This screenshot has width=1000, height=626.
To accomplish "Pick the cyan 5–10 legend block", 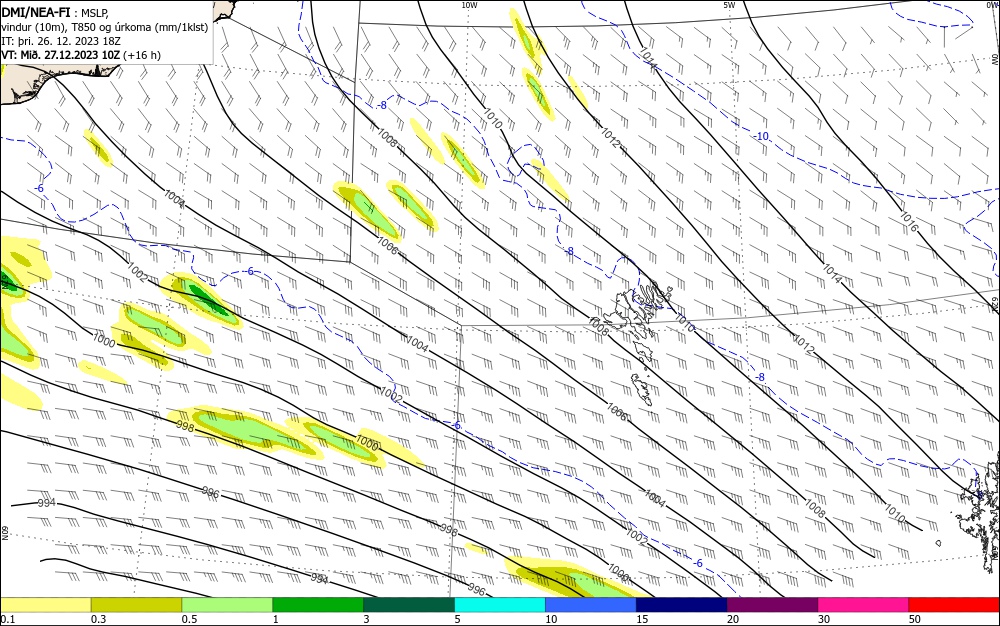I will click(500, 605).
